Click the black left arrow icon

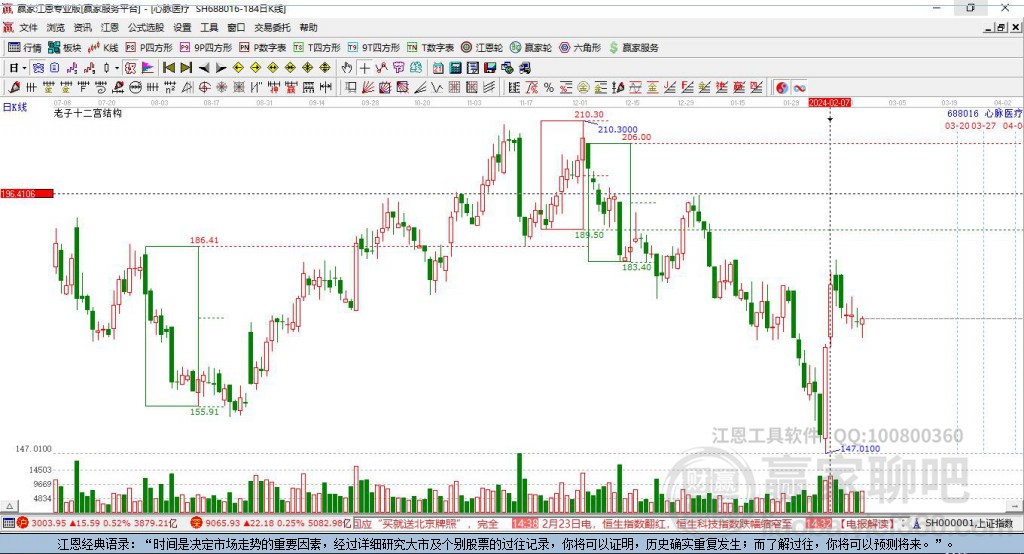(x=204, y=68)
